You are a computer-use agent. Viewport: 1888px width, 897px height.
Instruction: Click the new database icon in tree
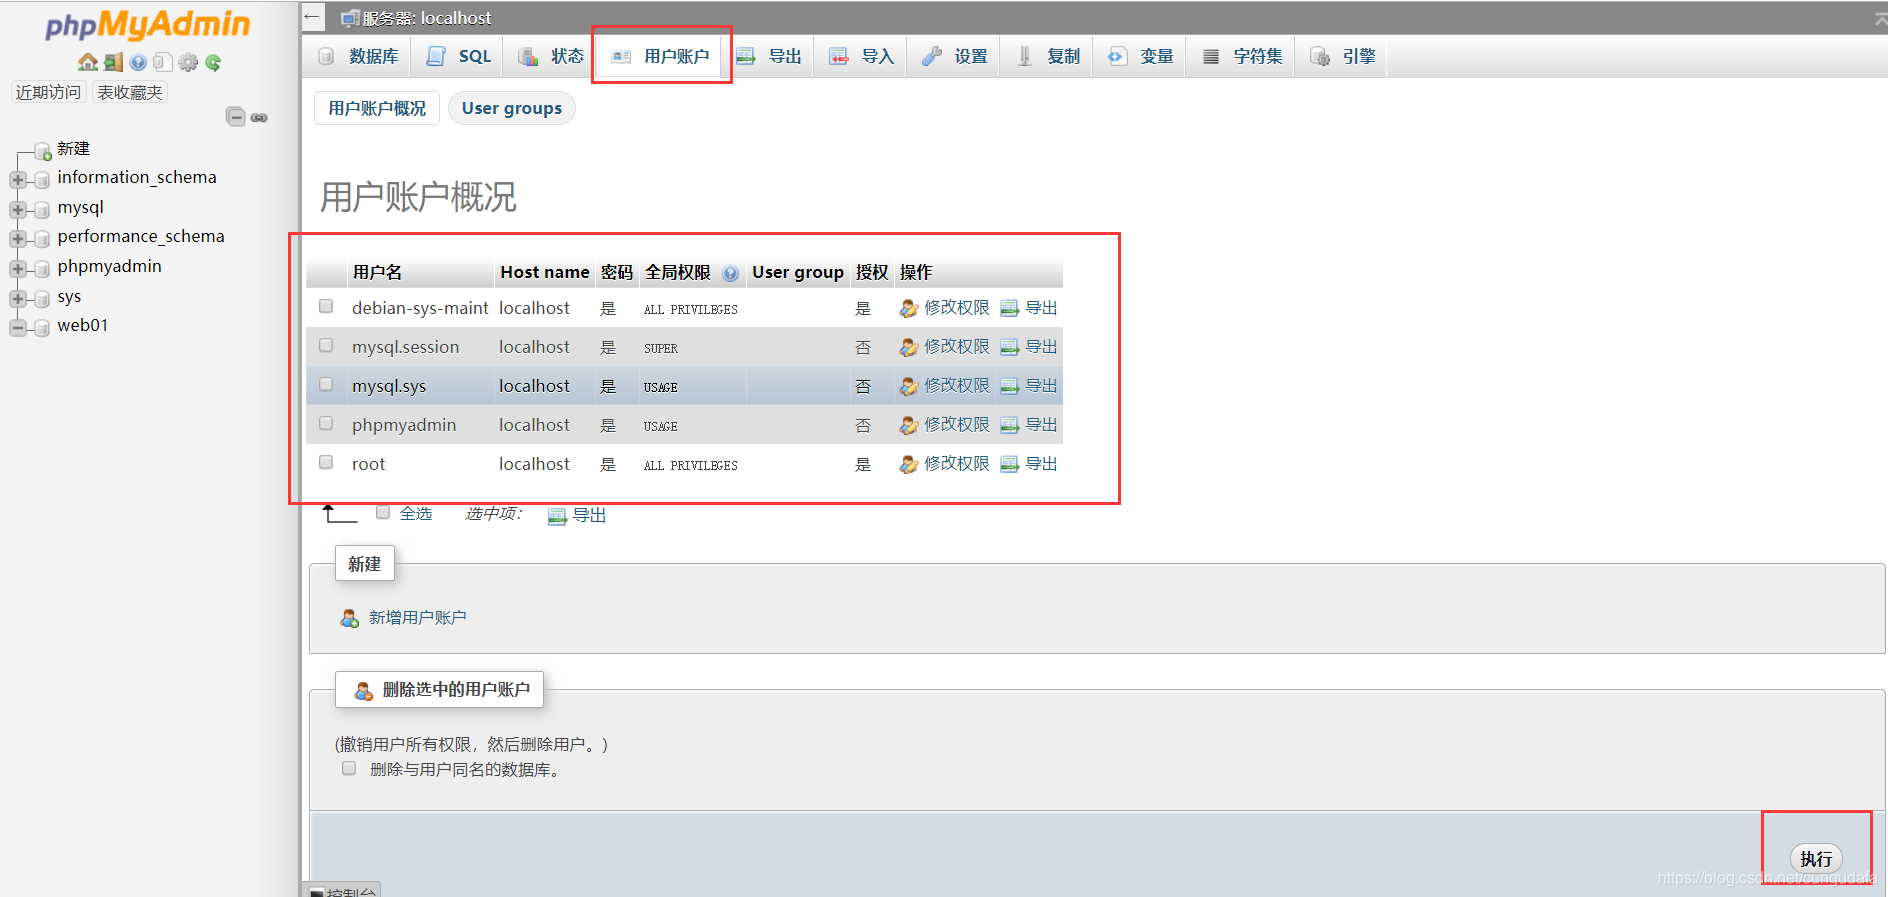click(43, 151)
